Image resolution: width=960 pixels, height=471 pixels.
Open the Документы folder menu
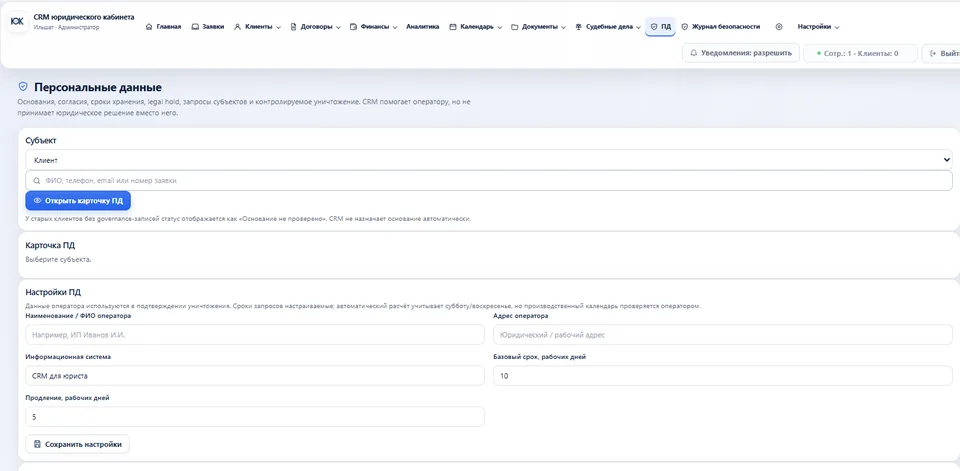coord(539,27)
